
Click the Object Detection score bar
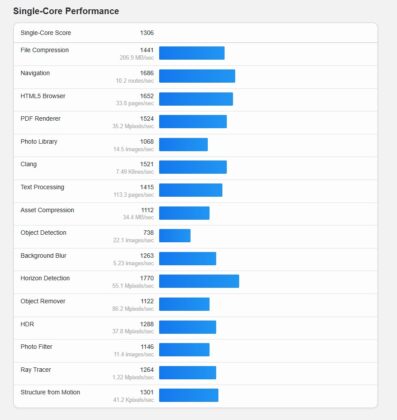click(x=175, y=236)
